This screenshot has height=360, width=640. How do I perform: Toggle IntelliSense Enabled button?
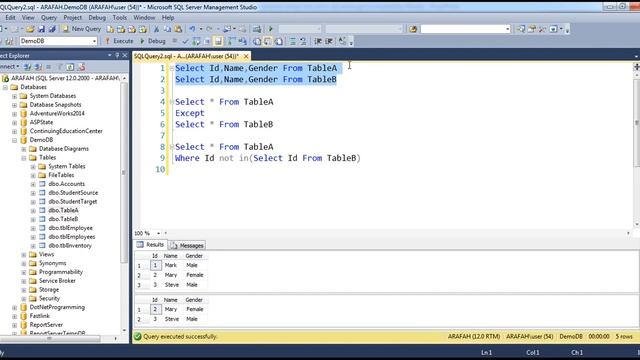pyautogui.click(x=218, y=41)
